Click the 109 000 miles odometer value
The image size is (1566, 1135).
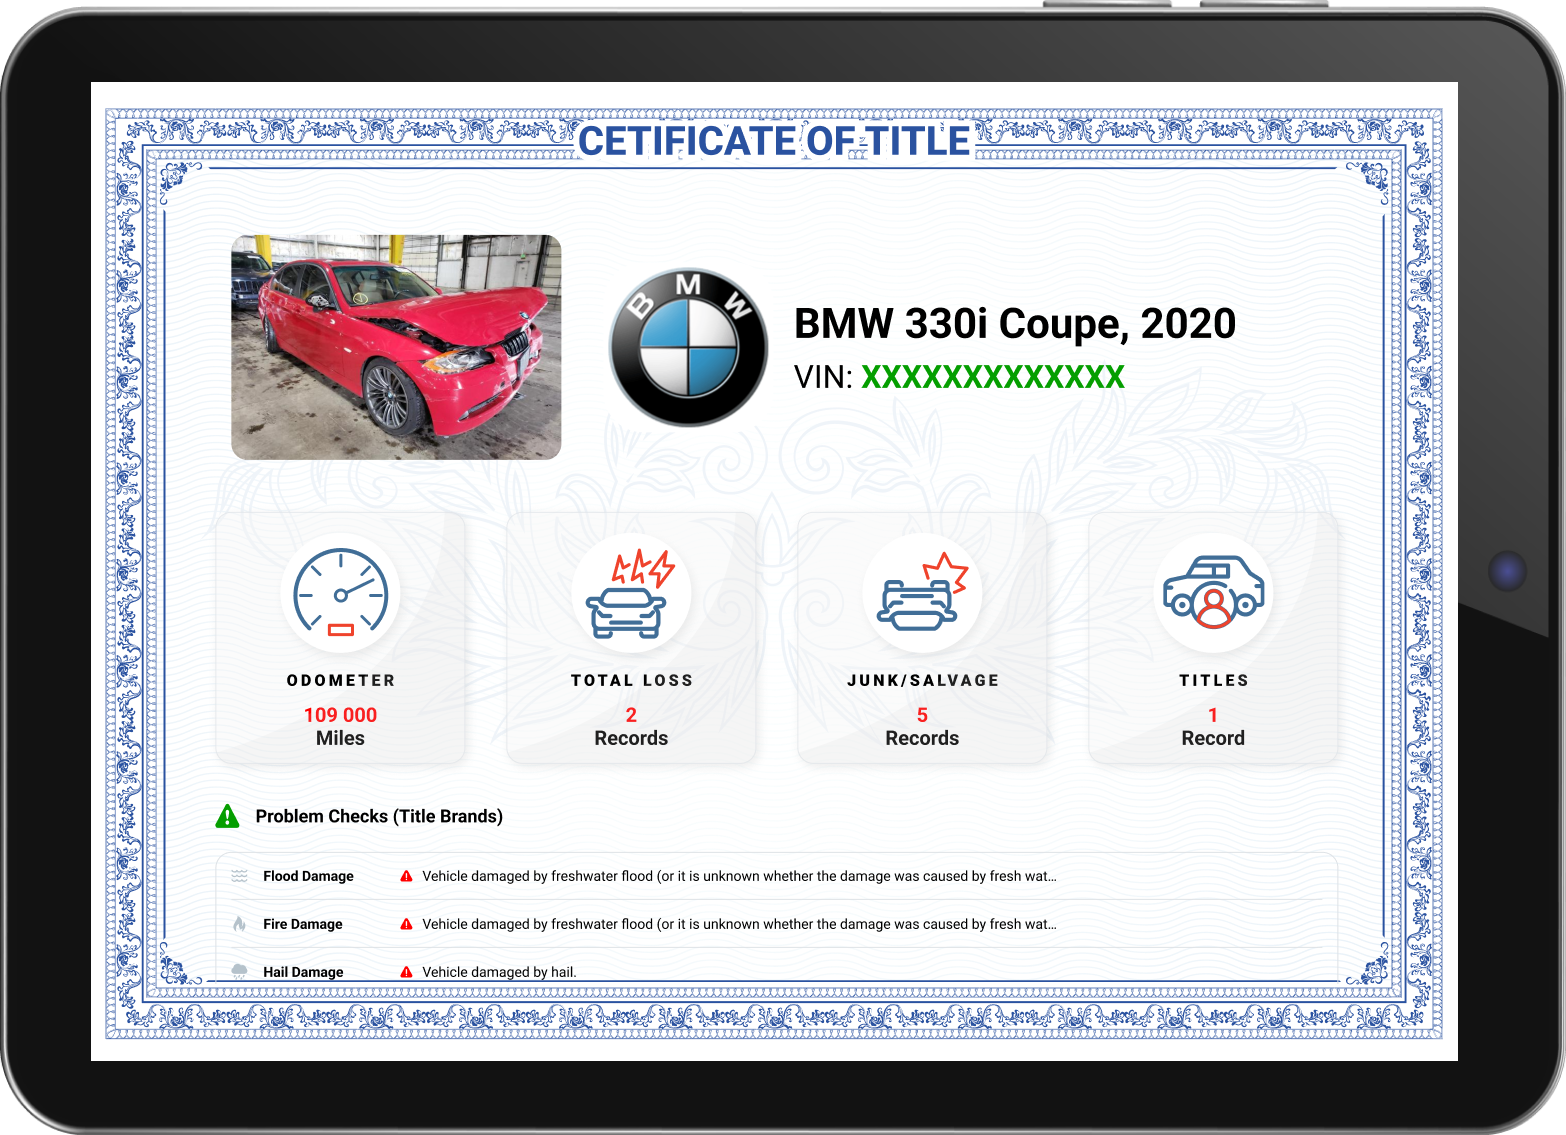(x=340, y=715)
